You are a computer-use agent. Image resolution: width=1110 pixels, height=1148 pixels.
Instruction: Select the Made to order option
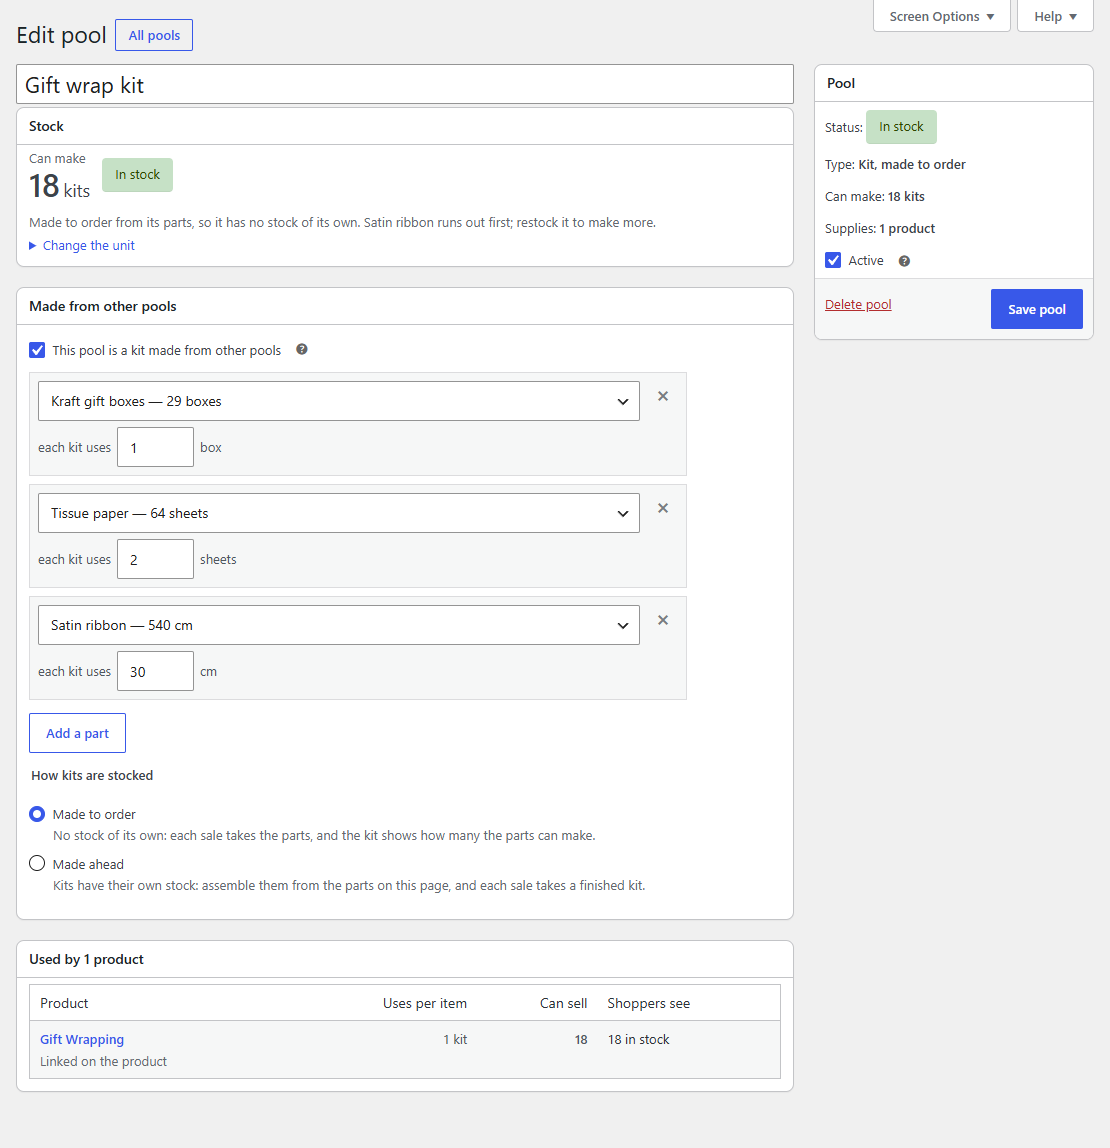tap(37, 814)
